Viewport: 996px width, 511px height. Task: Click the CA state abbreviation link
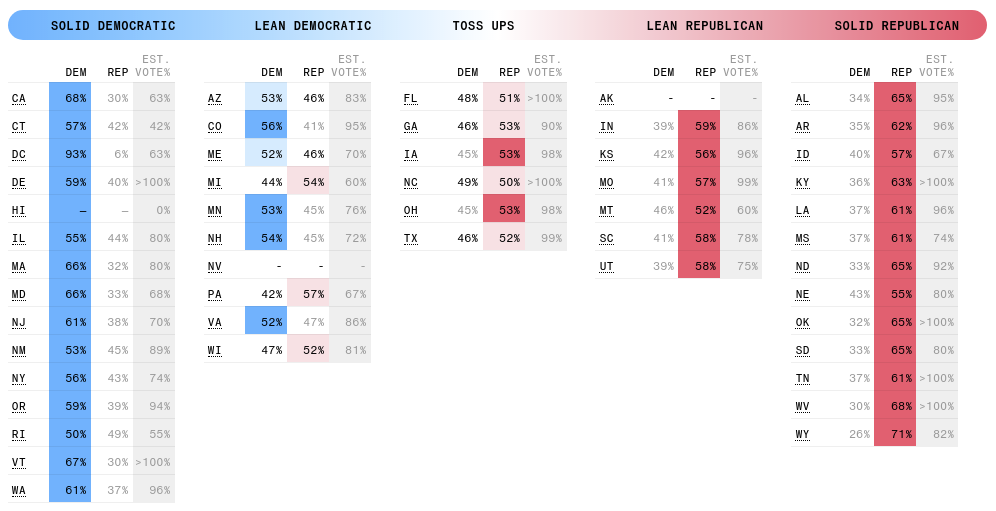[19, 98]
